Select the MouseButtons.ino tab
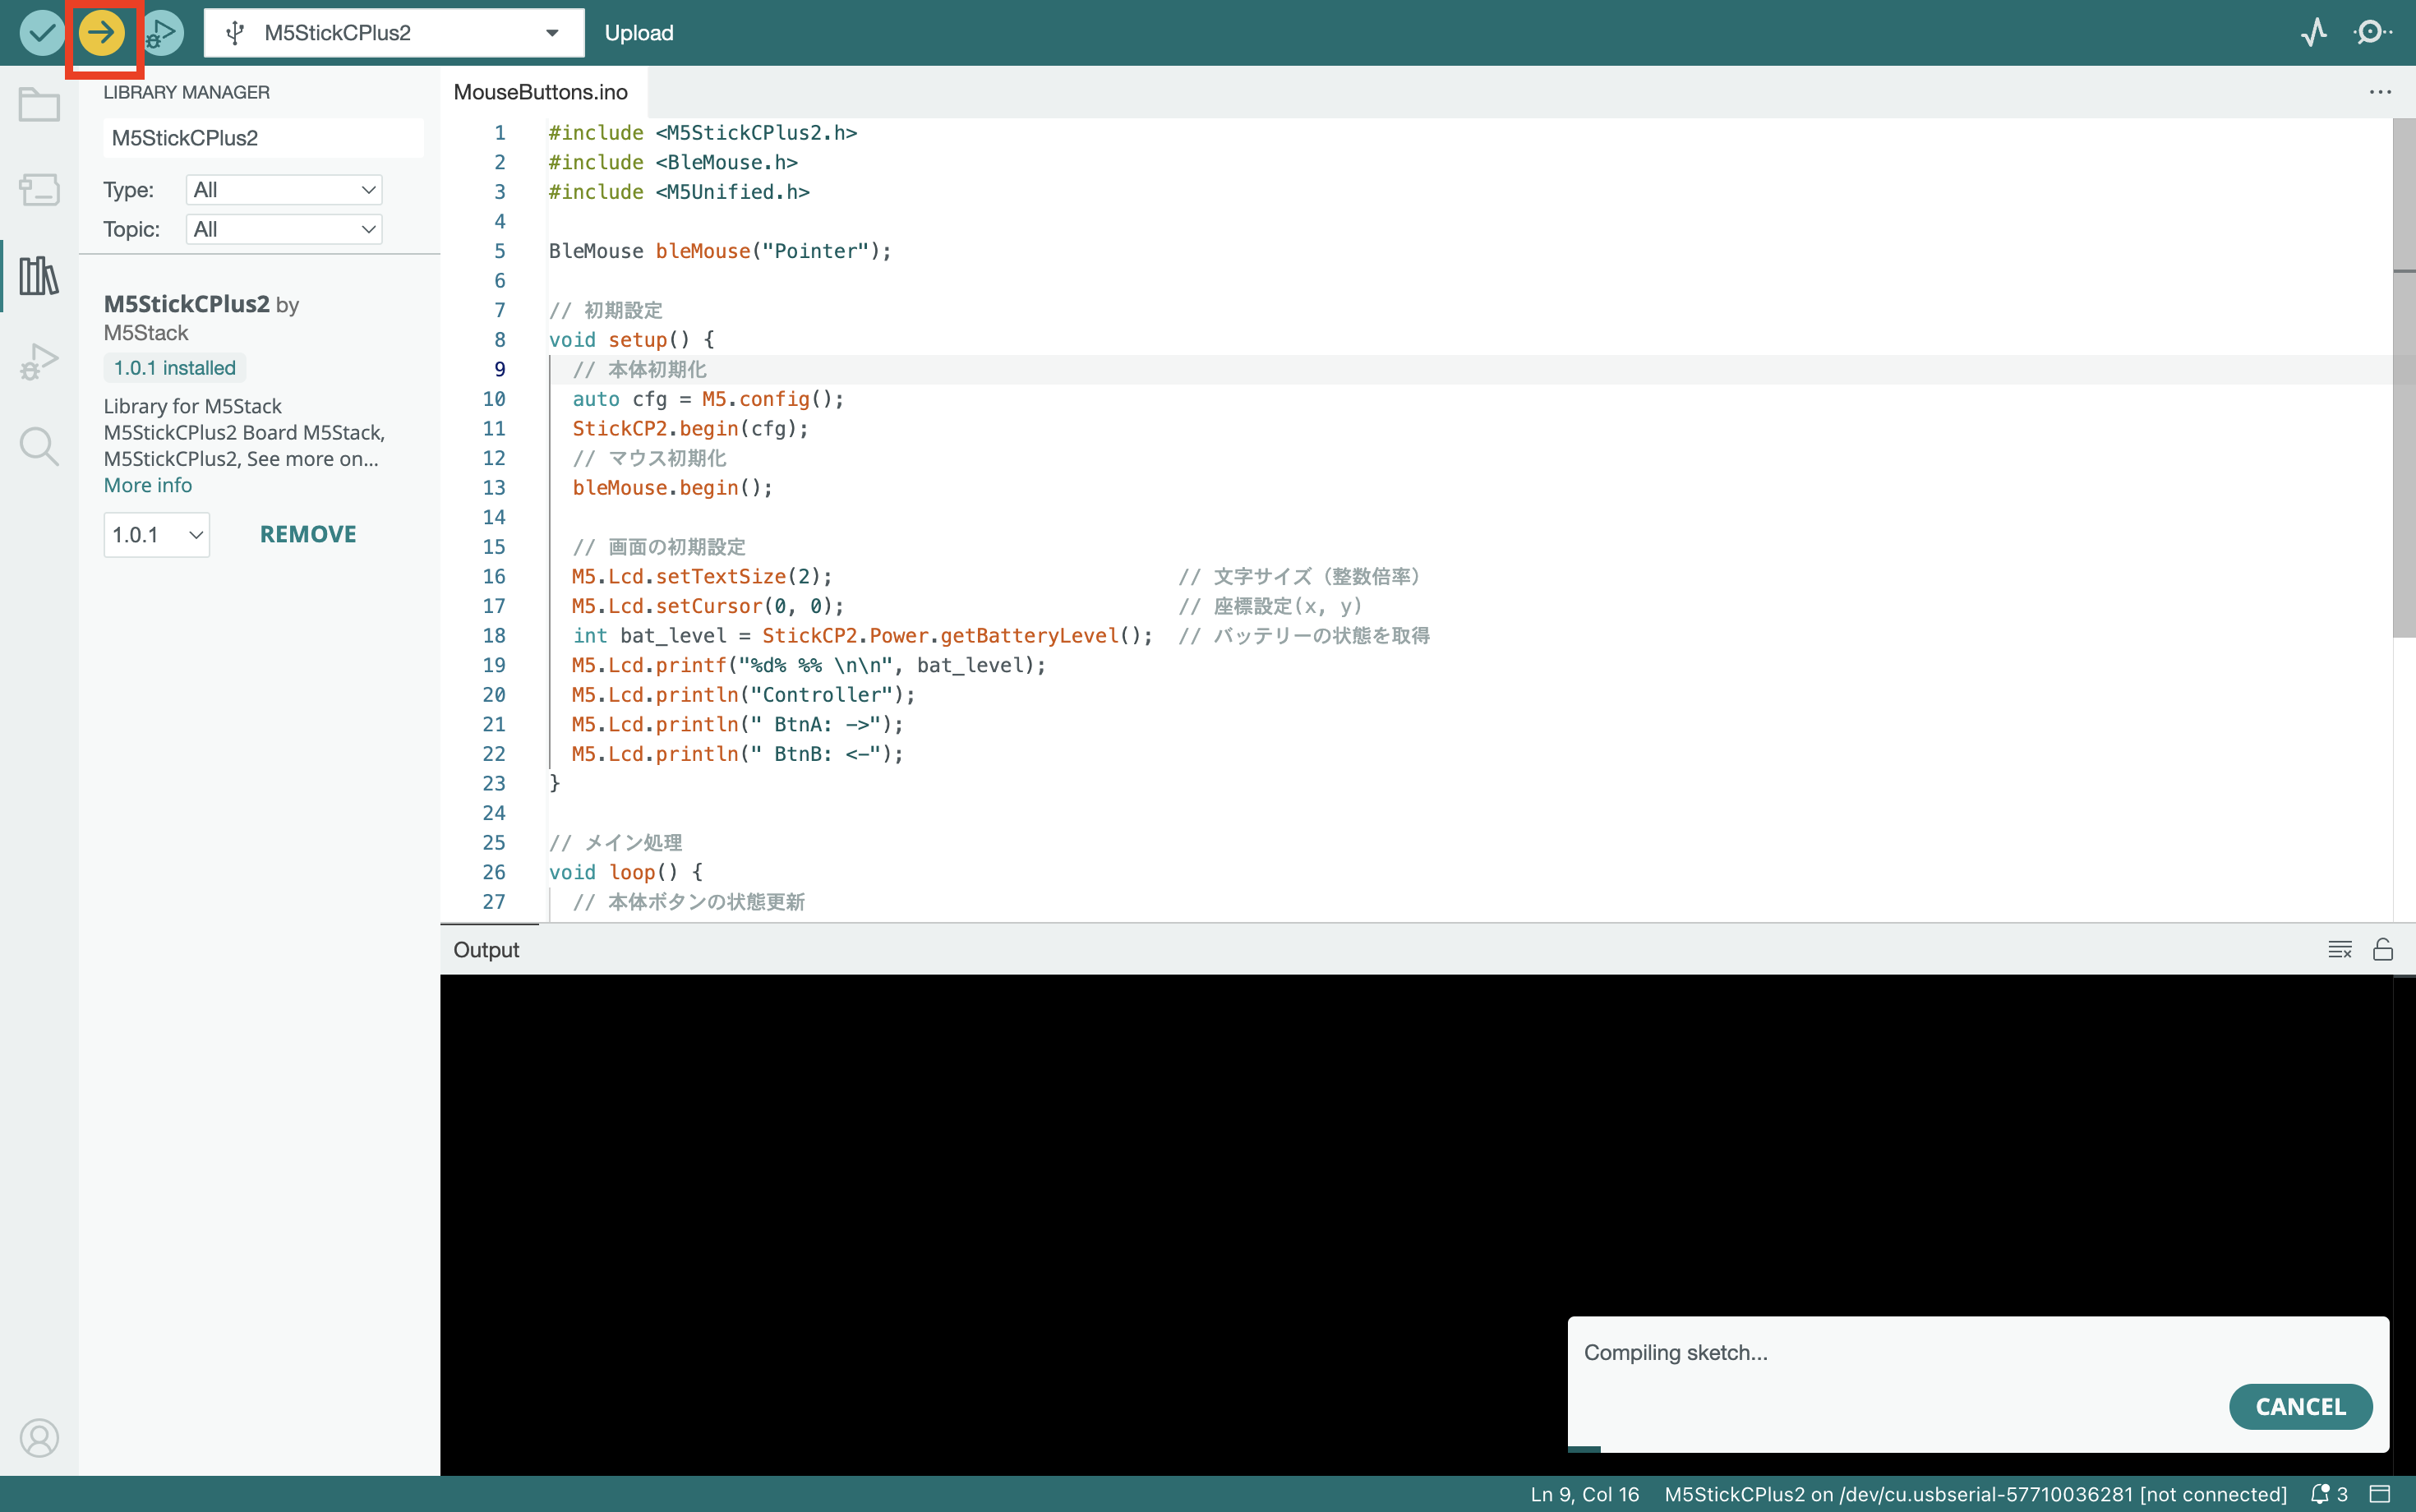 (540, 92)
